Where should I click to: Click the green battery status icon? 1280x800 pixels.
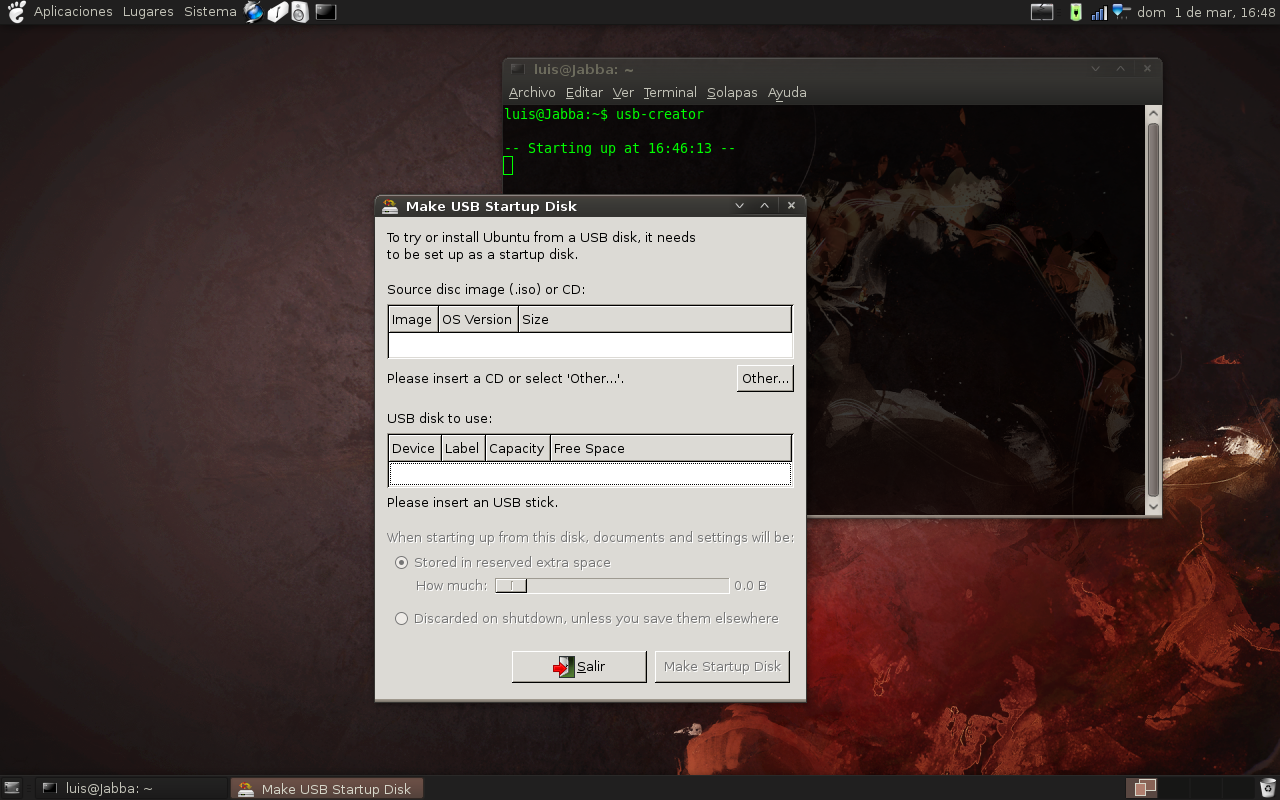[1076, 12]
